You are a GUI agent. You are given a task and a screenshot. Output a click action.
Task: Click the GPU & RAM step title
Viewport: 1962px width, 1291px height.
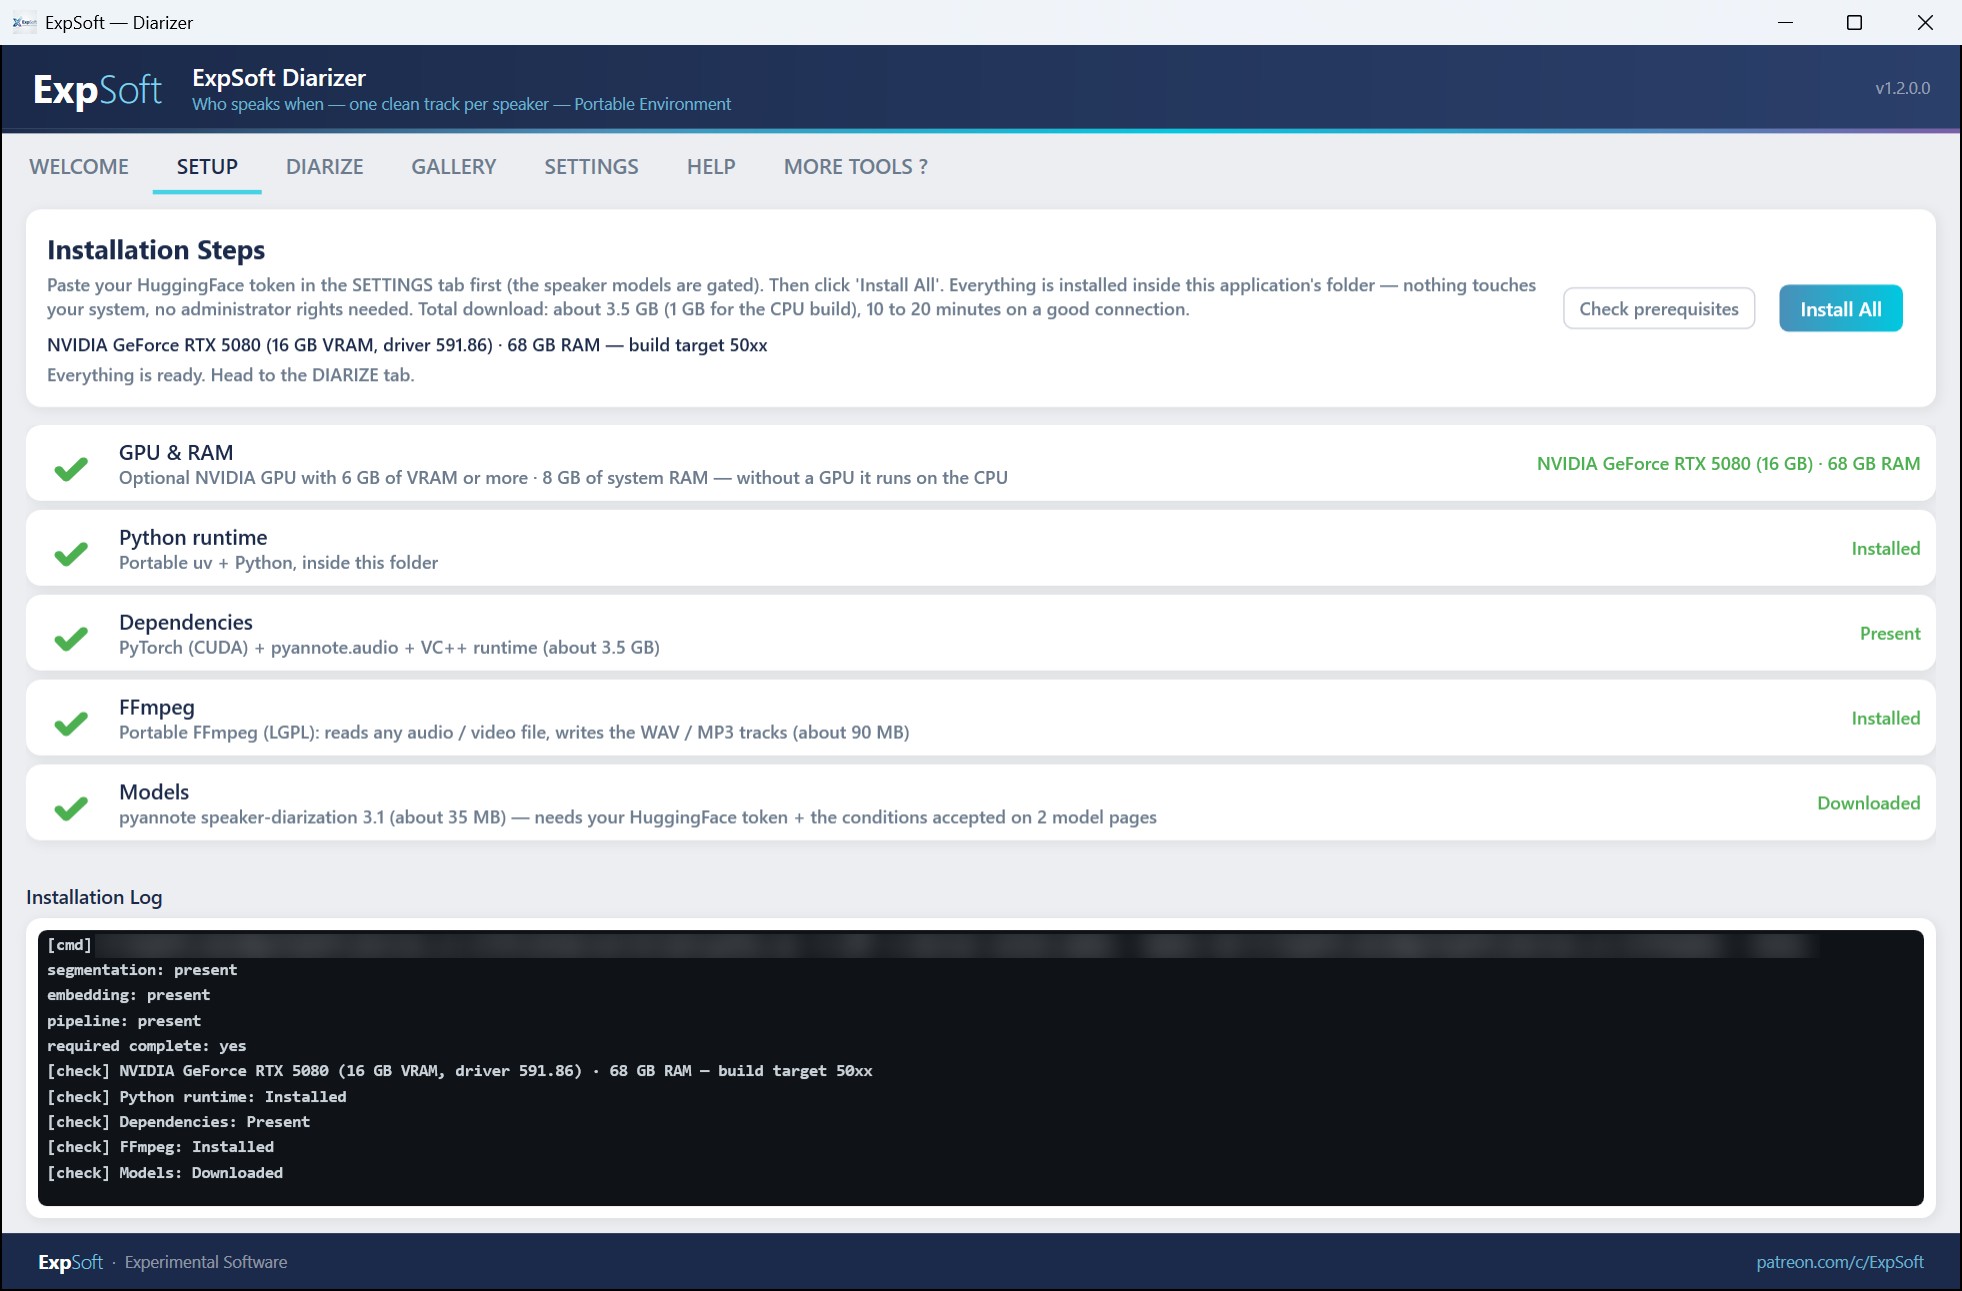176,453
